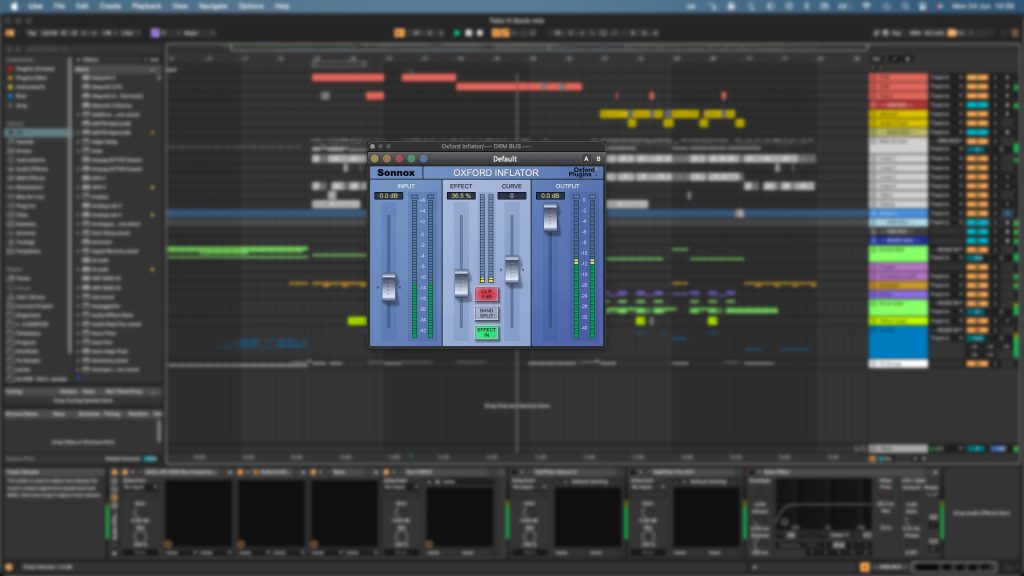Switch to preset slot B

[598, 158]
